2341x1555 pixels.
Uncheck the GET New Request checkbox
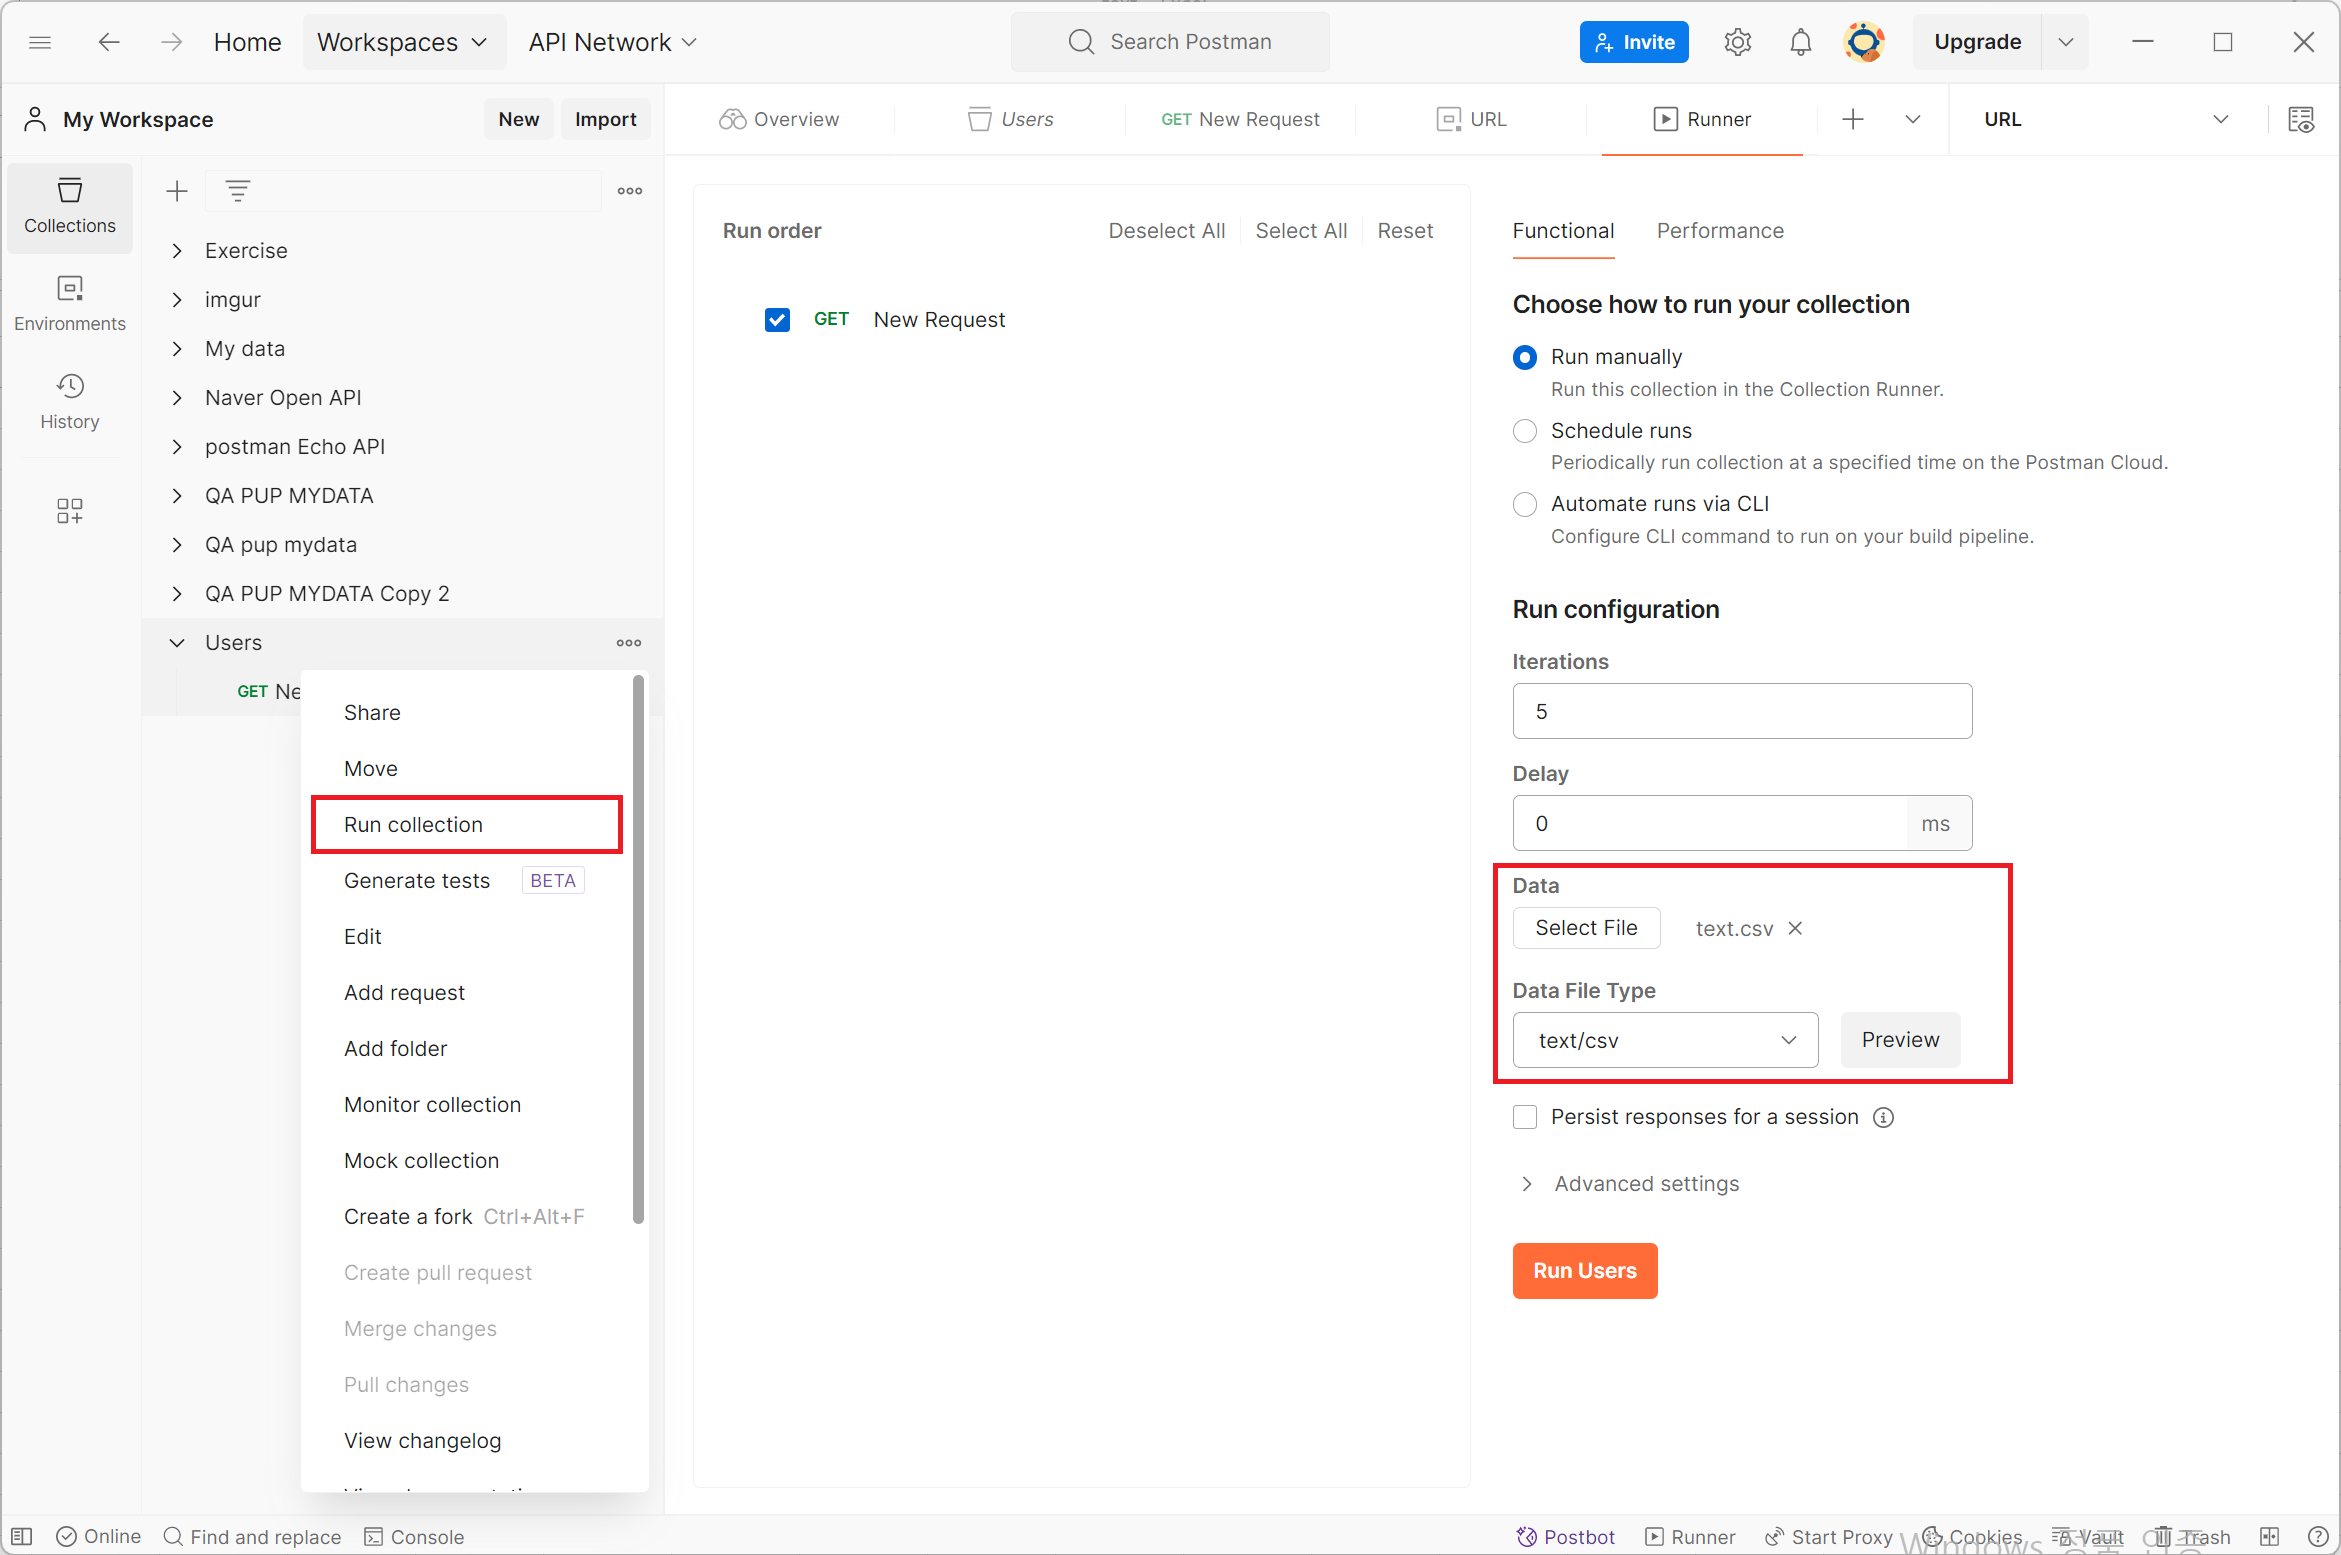pyautogui.click(x=777, y=320)
